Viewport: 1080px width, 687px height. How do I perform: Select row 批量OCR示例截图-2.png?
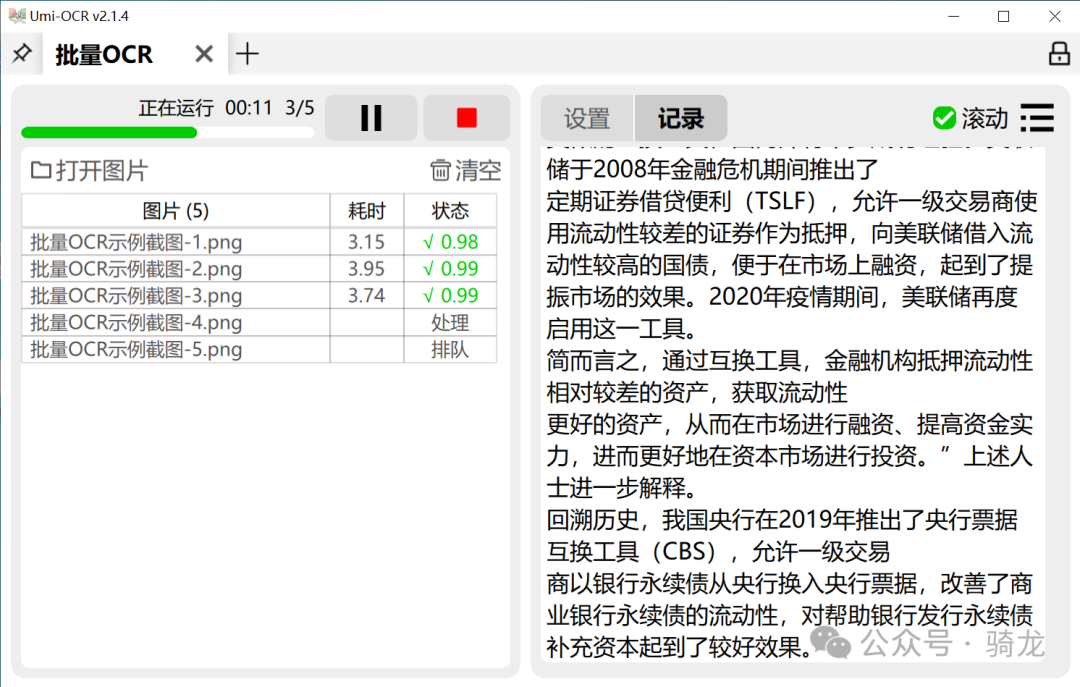pos(259,269)
